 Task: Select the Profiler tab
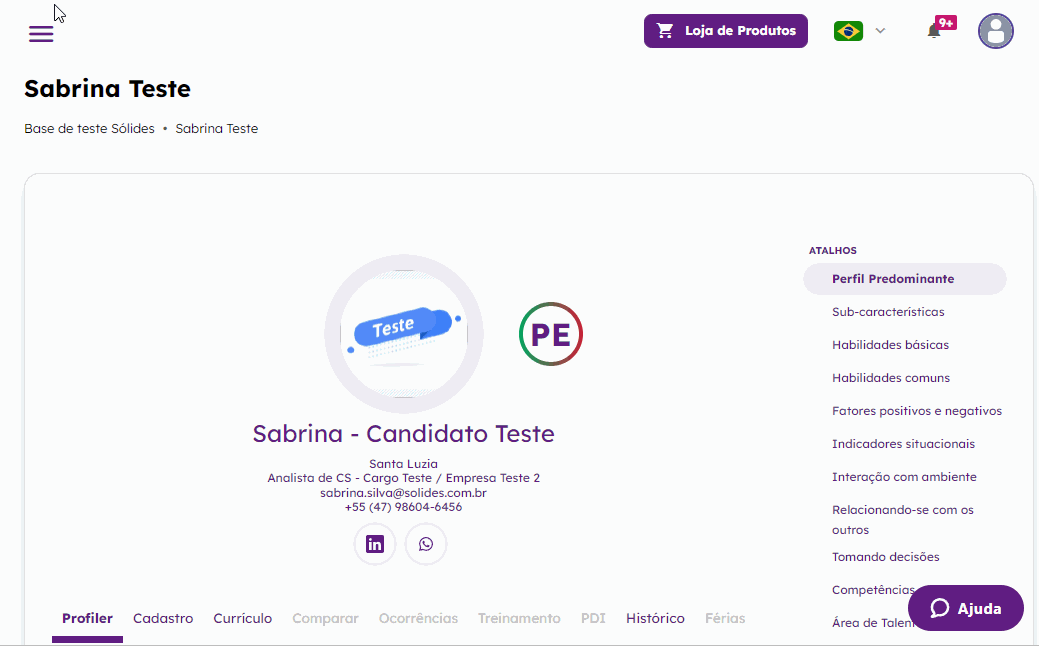(x=87, y=618)
